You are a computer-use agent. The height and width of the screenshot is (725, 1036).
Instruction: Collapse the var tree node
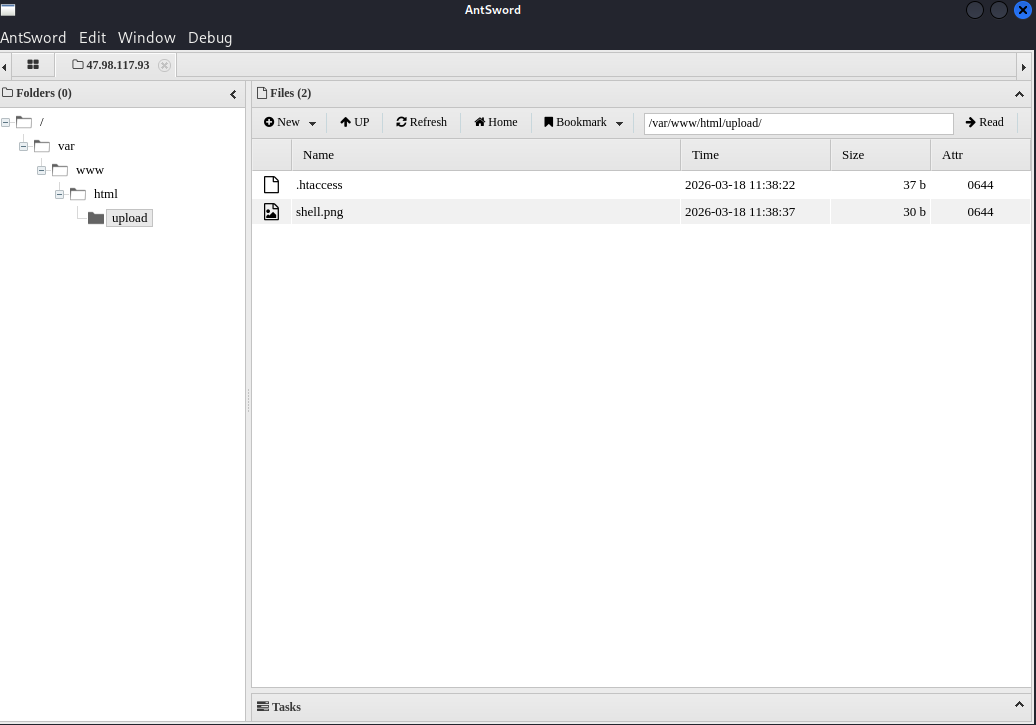point(23,146)
